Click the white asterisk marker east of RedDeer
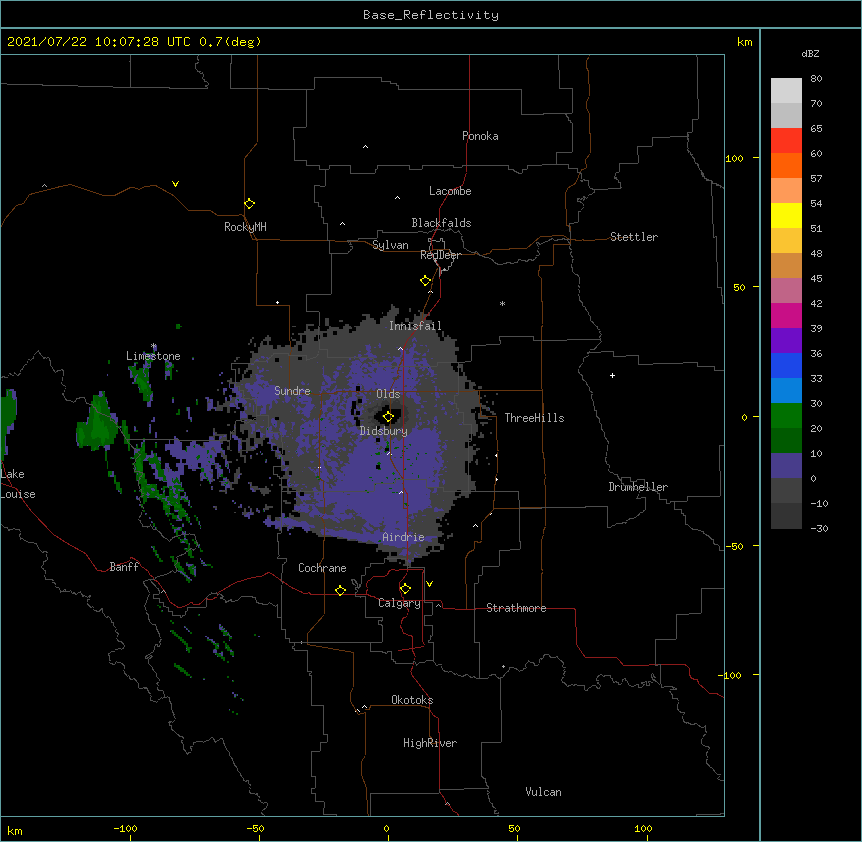 click(502, 303)
